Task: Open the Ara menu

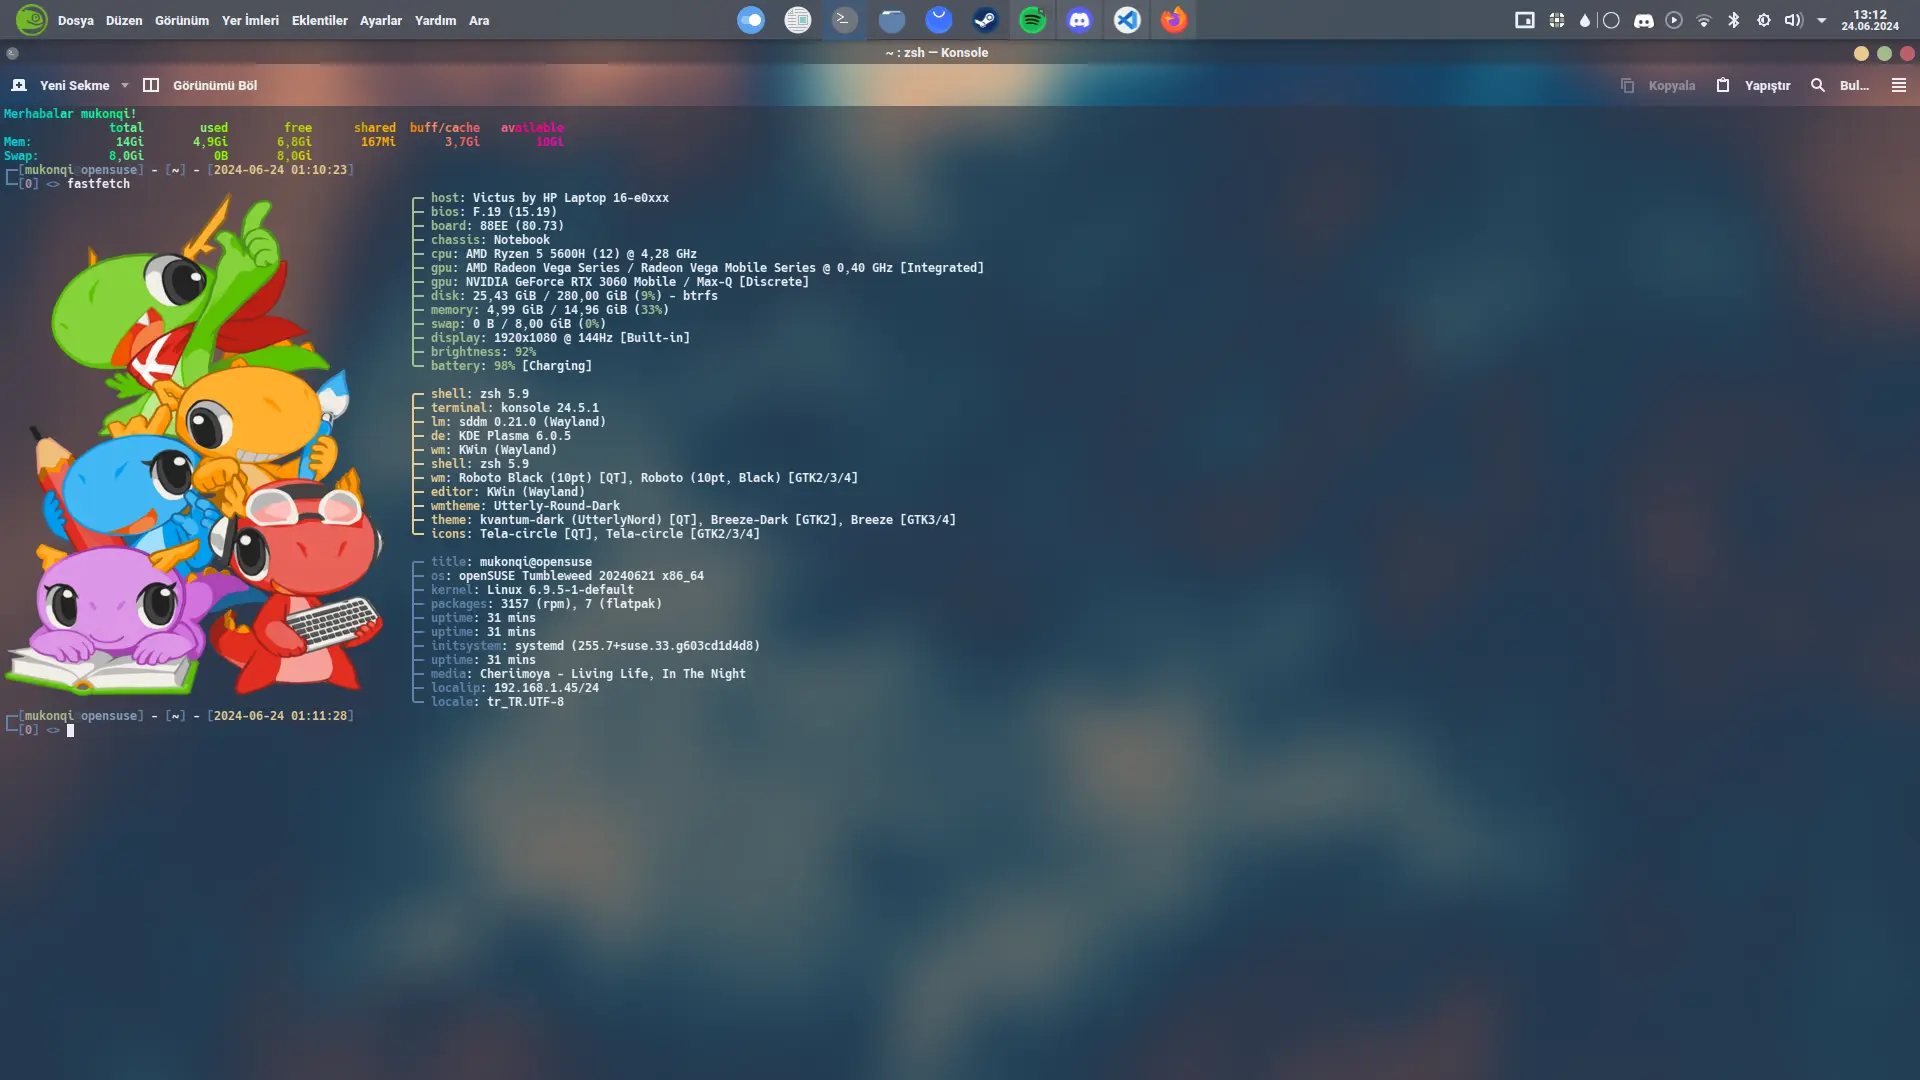Action: coord(479,20)
